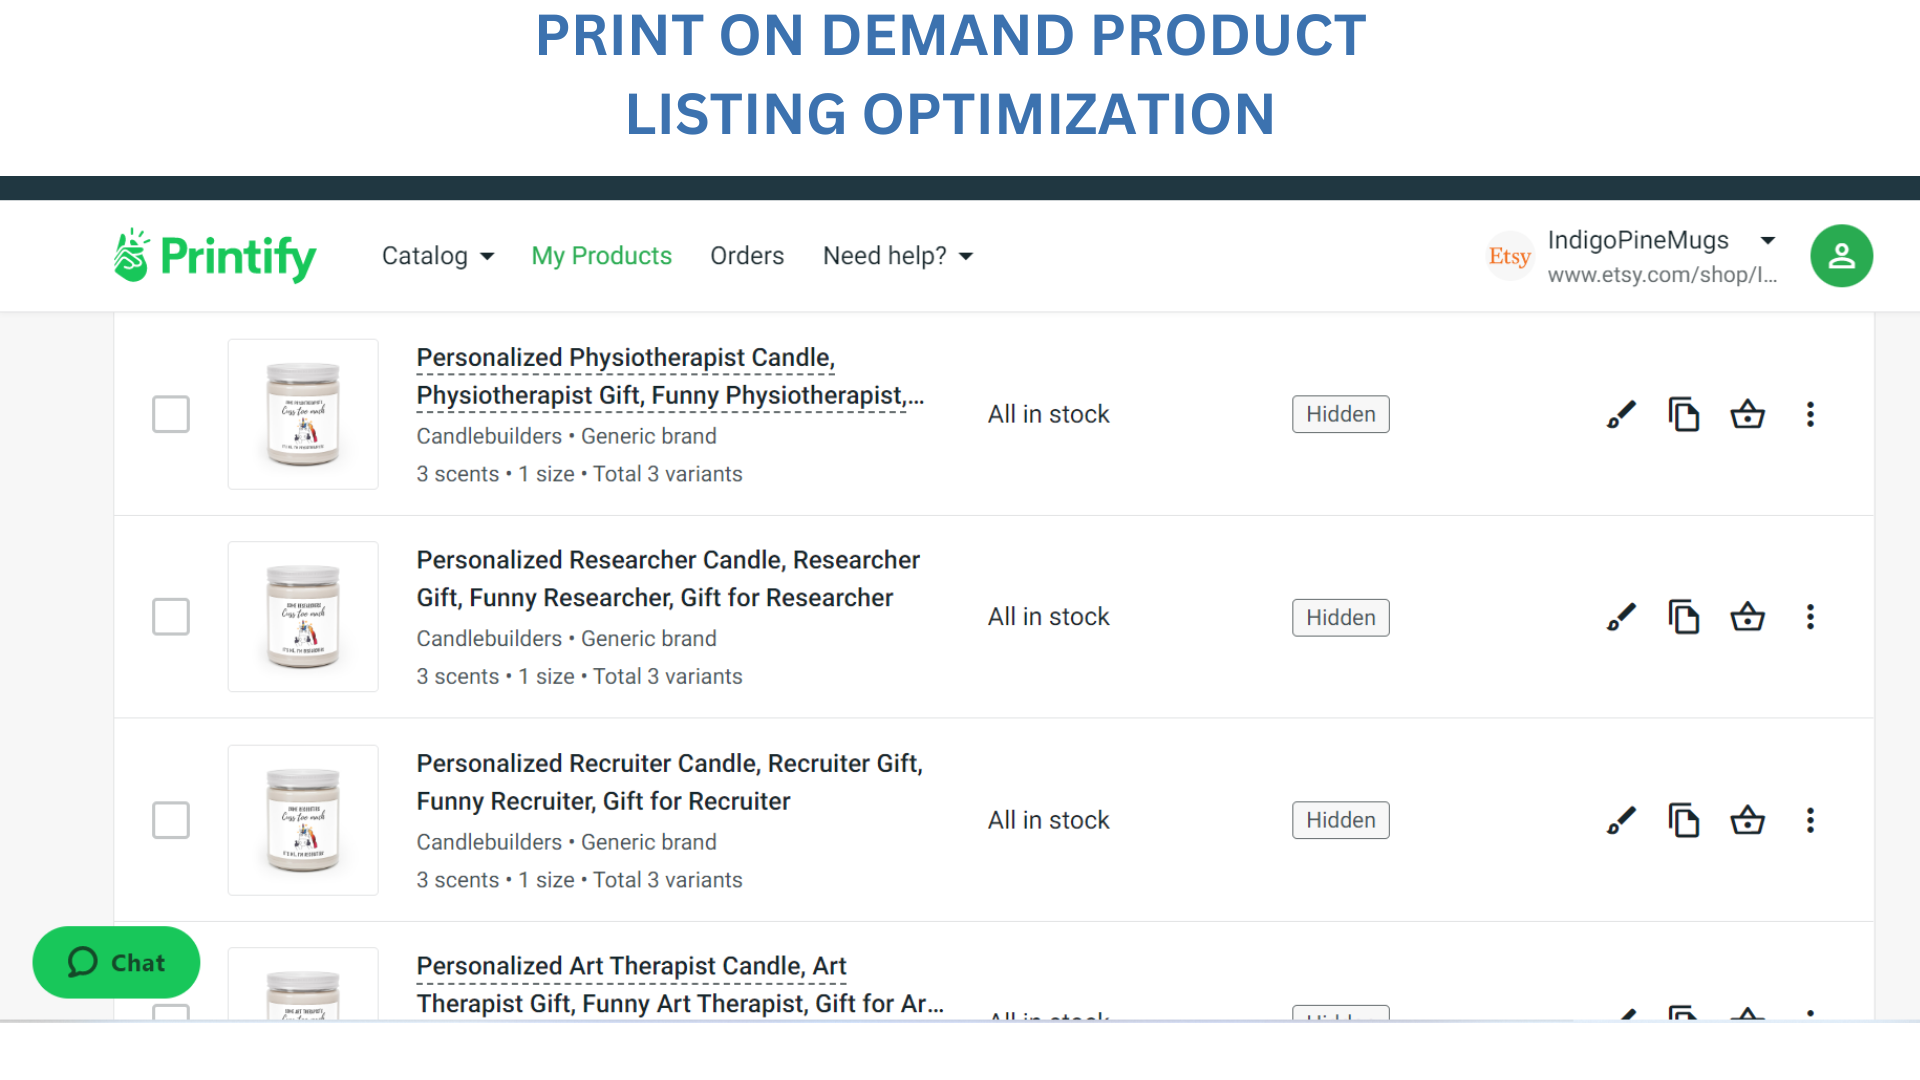Check the Researcher Candle checkbox
The image size is (1920, 1080).
171,617
